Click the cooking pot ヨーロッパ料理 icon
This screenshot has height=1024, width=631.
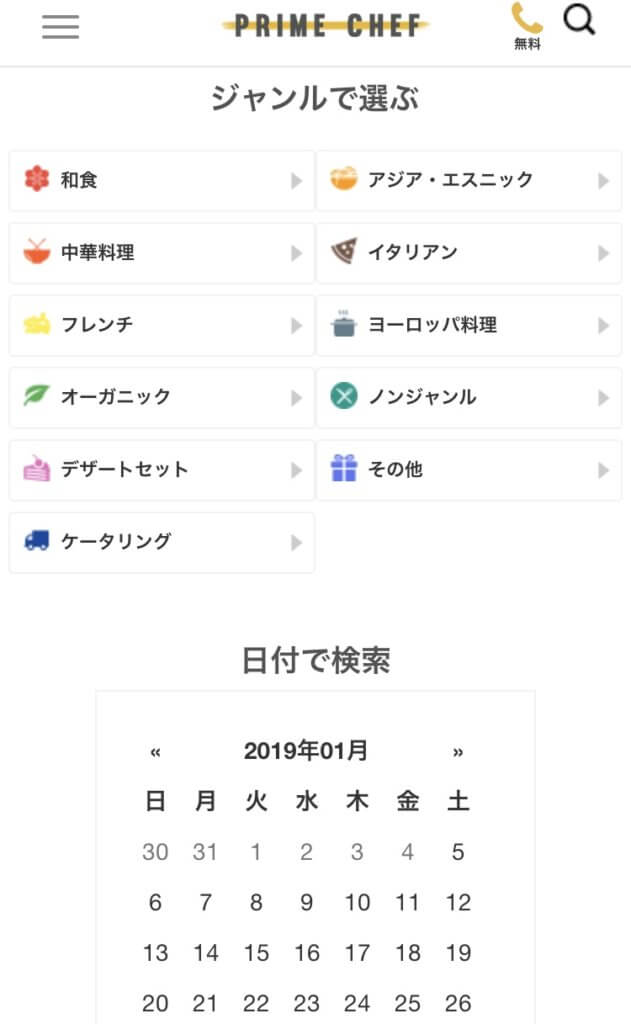click(x=344, y=324)
